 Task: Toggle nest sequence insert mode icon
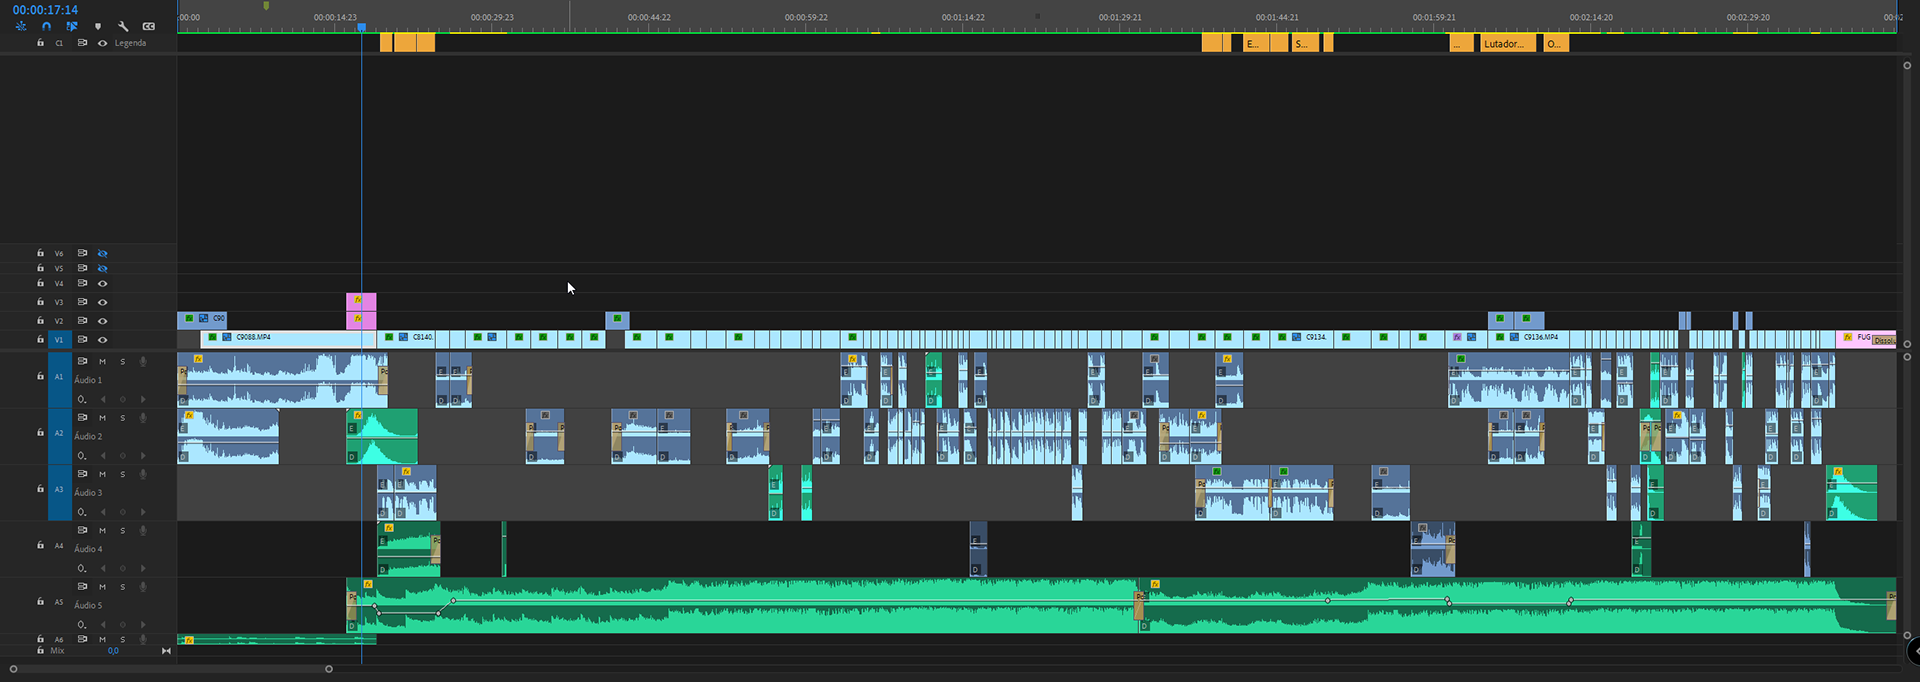21,26
